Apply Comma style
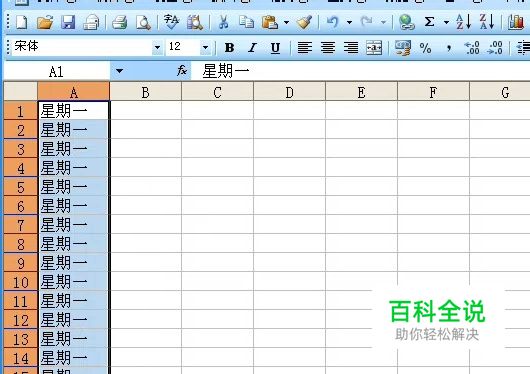Screen dimensions: 530x374 click(x=449, y=48)
